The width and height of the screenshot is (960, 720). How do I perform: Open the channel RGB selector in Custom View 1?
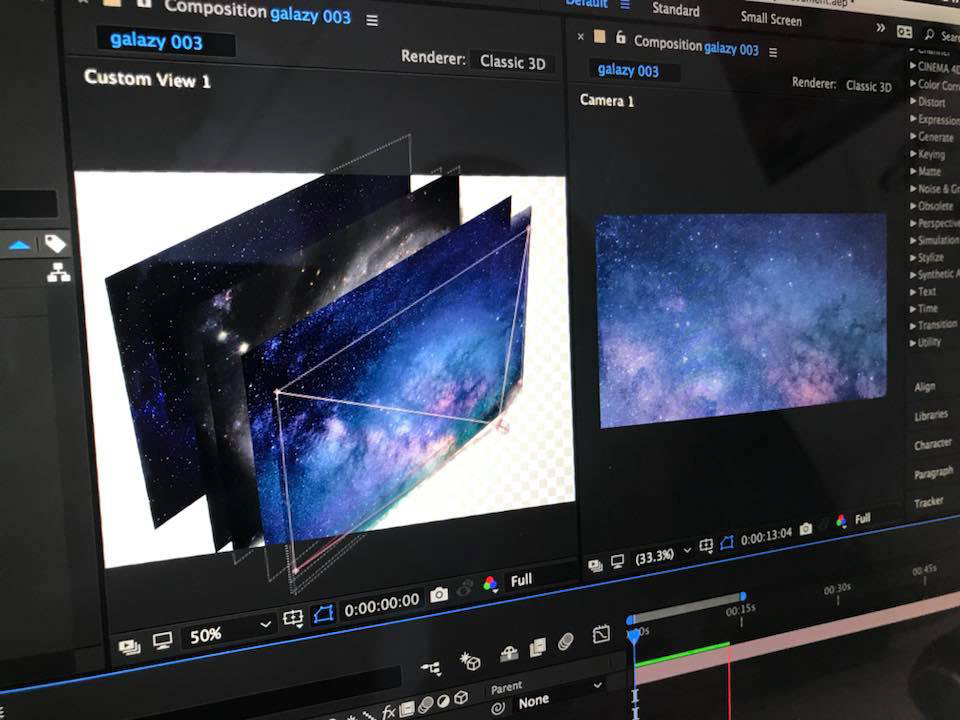click(x=490, y=584)
